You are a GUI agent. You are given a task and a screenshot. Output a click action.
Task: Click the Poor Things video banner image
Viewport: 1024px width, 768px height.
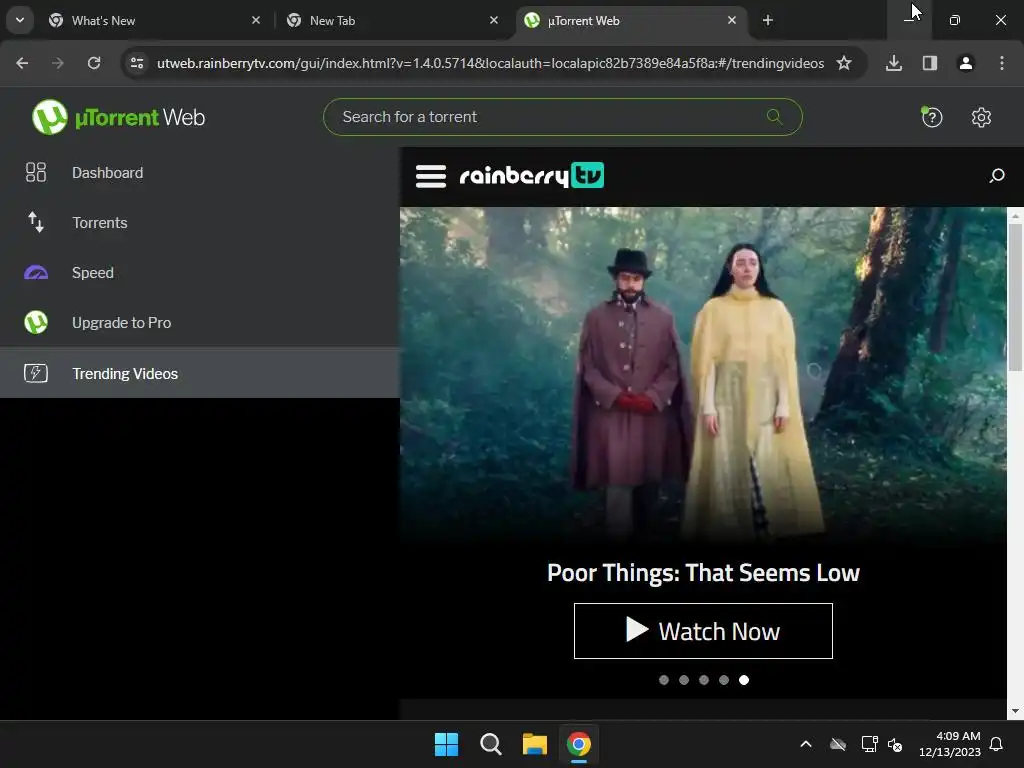[x=703, y=376]
